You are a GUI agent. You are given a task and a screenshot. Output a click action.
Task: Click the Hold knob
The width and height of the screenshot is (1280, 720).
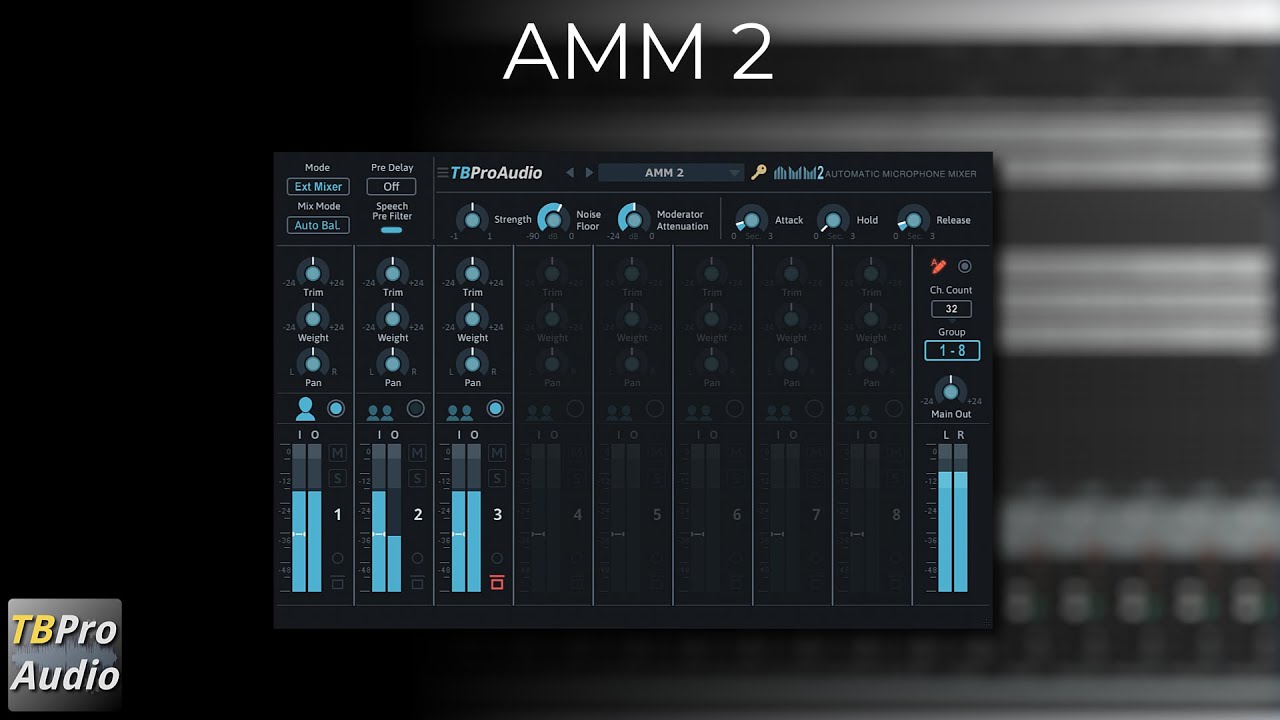[x=833, y=220]
